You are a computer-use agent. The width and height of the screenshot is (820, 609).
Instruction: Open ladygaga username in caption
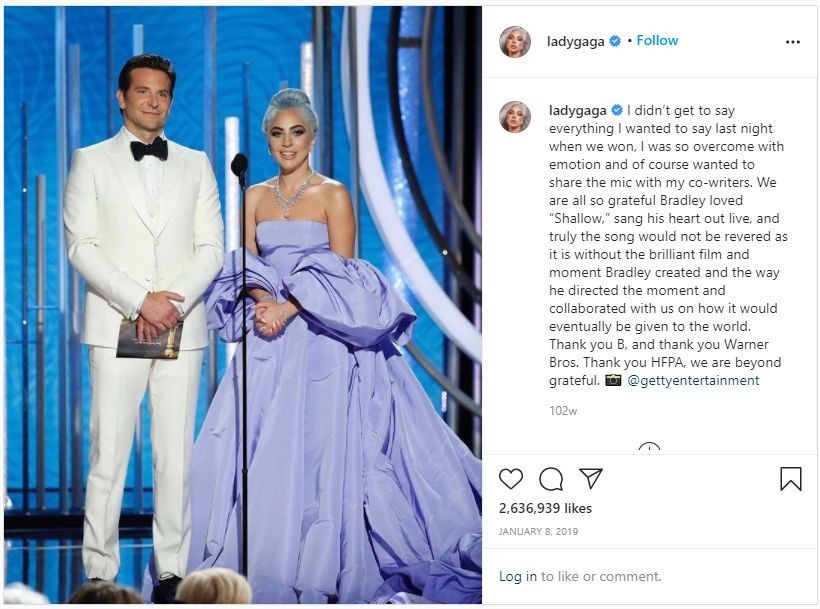(x=578, y=111)
